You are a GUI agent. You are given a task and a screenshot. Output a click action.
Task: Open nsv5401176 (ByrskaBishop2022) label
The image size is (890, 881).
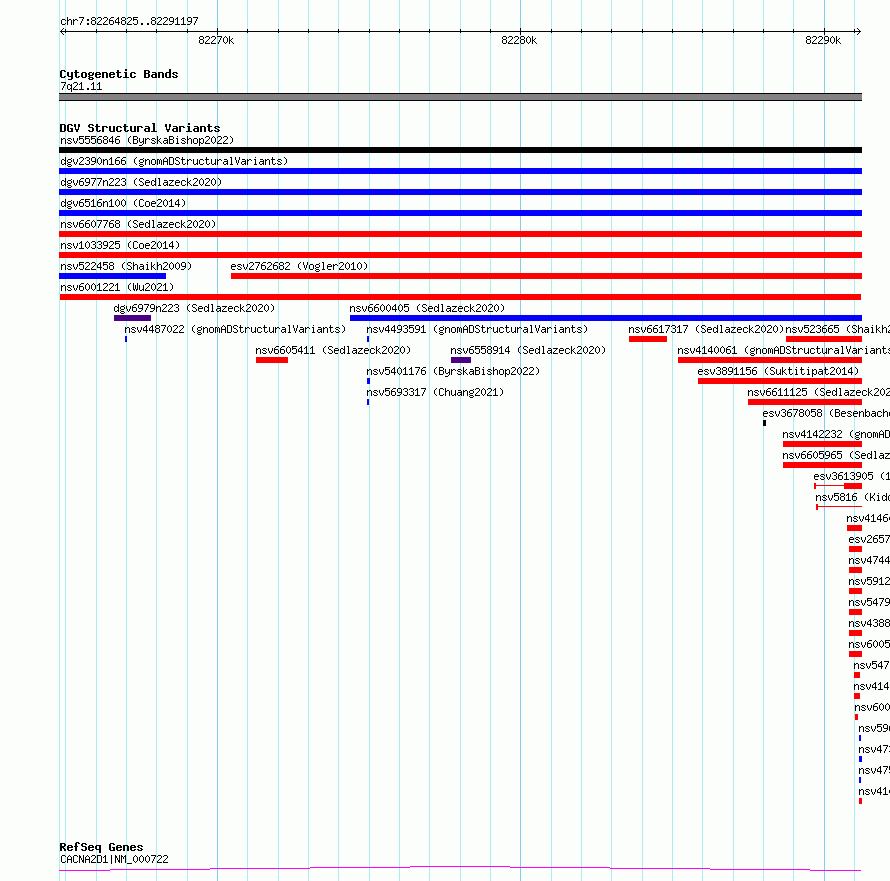click(x=453, y=371)
